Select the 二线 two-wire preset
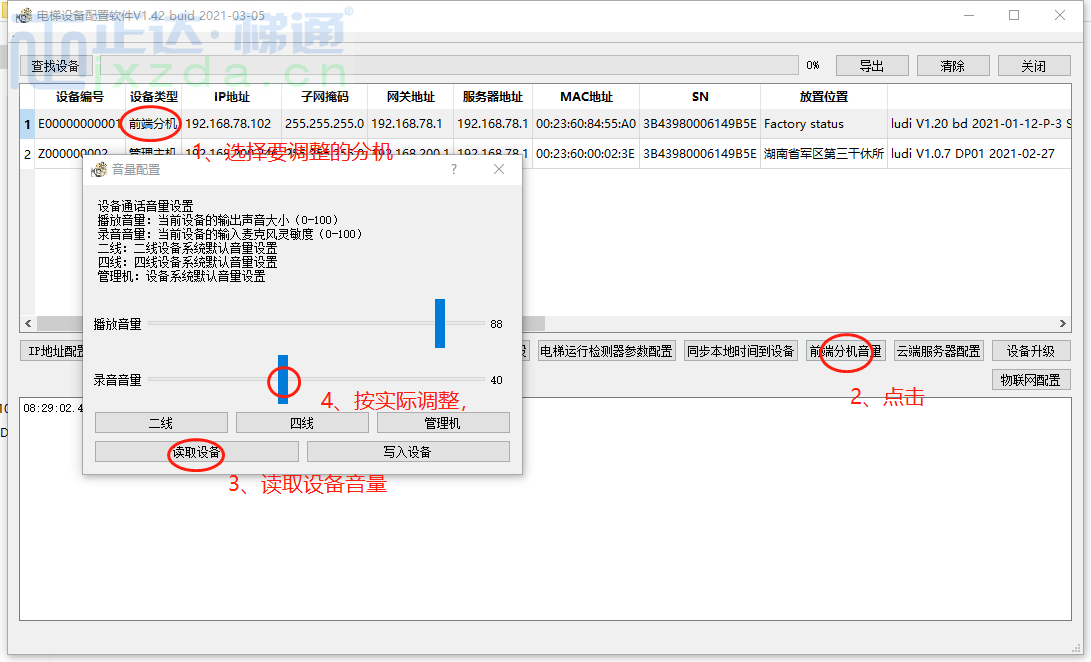The height and width of the screenshot is (662, 1091). (x=160, y=421)
